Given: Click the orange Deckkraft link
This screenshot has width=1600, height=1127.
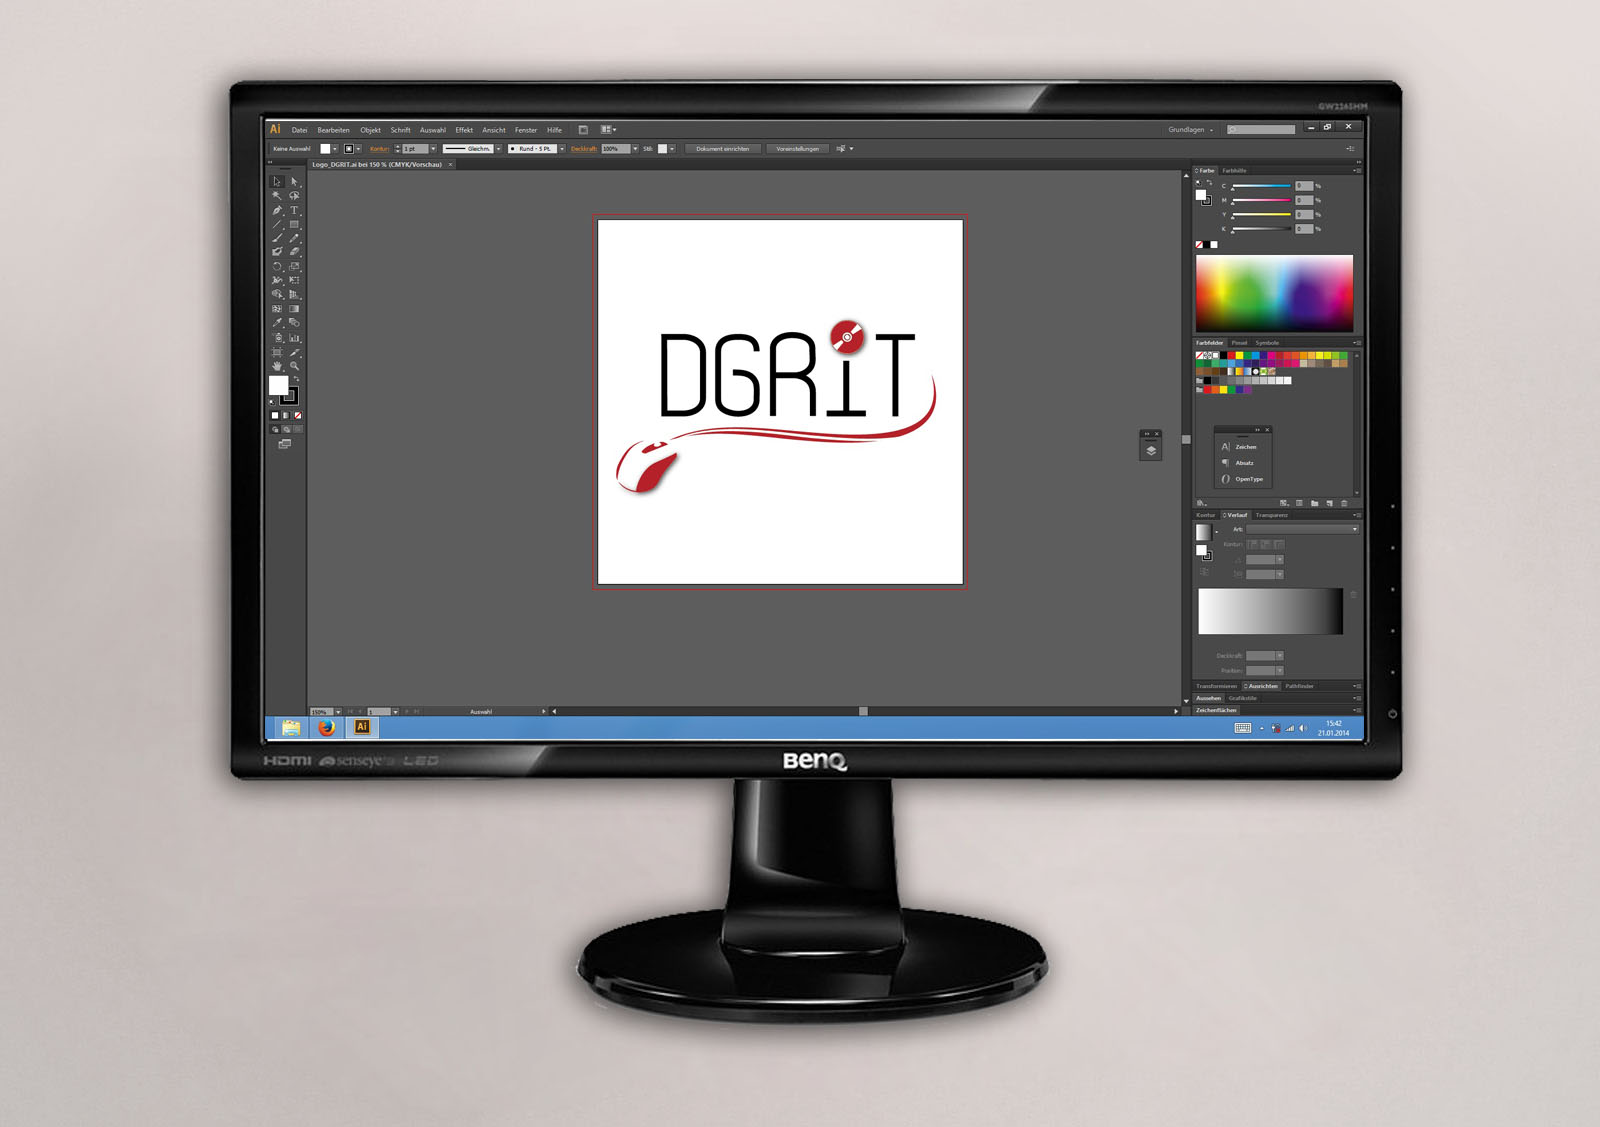Looking at the screenshot, I should click(x=584, y=149).
